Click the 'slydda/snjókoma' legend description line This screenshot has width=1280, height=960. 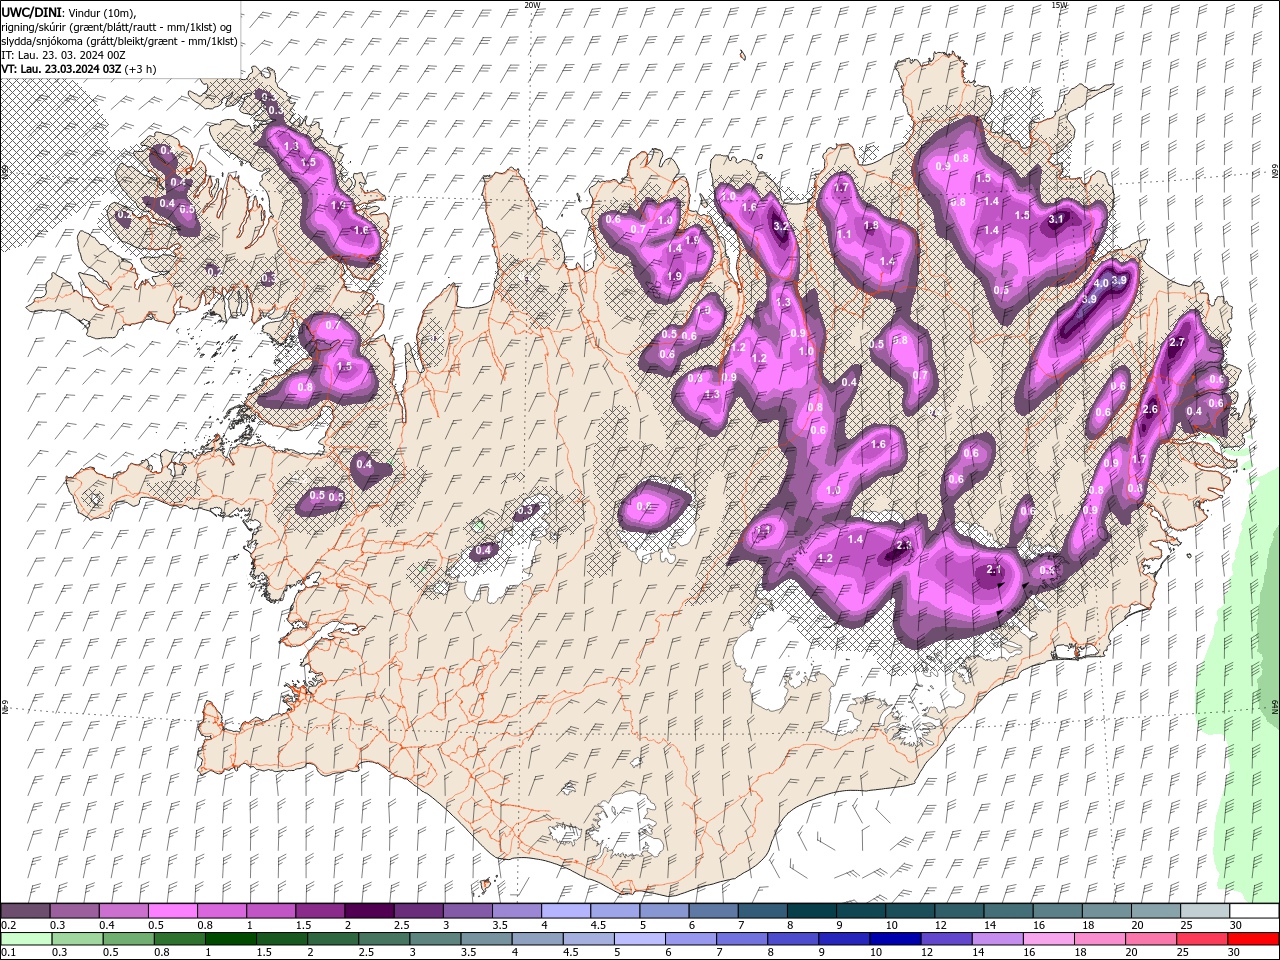[x=119, y=41]
